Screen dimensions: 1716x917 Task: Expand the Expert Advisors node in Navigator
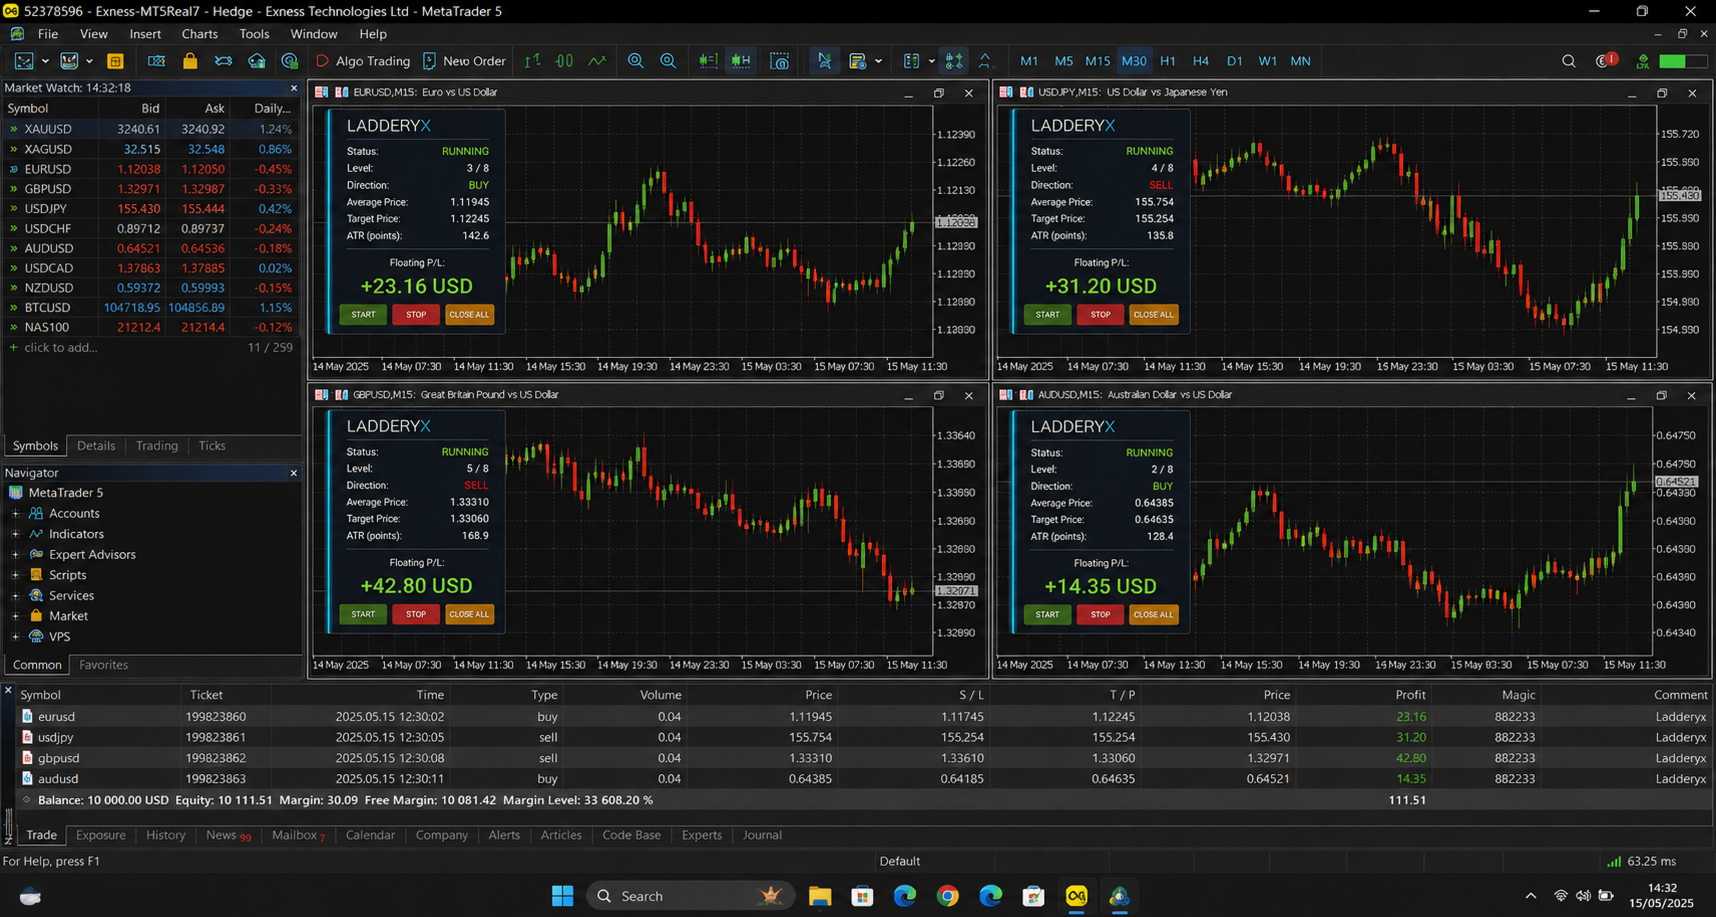tap(15, 554)
